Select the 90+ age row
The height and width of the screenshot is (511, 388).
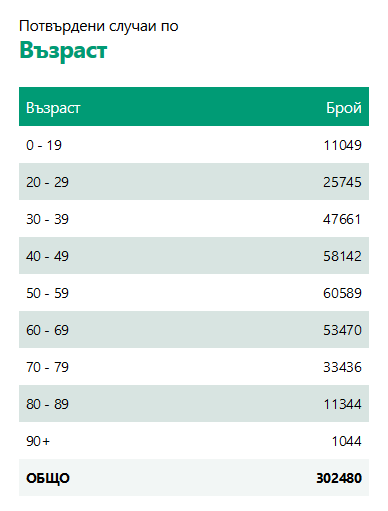pos(194,441)
